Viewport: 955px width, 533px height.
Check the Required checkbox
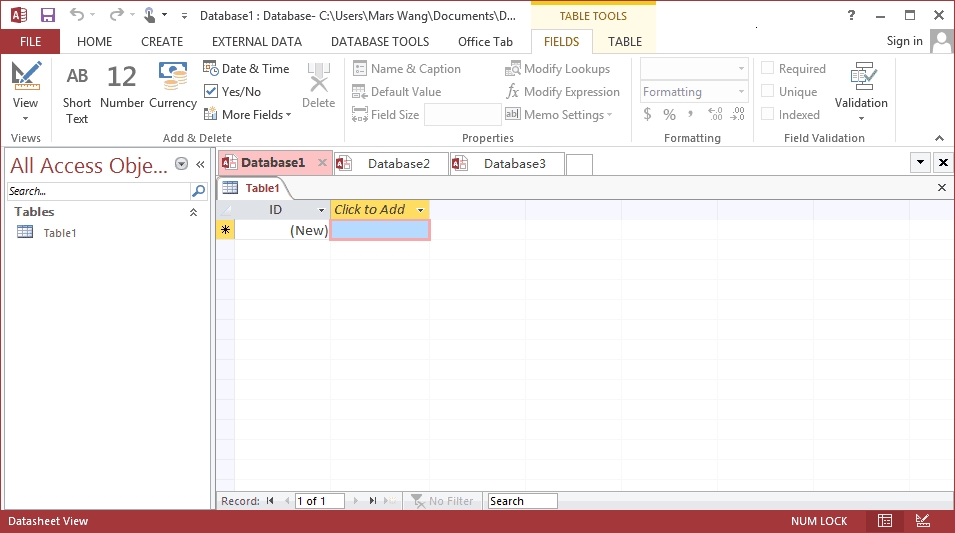[x=767, y=68]
